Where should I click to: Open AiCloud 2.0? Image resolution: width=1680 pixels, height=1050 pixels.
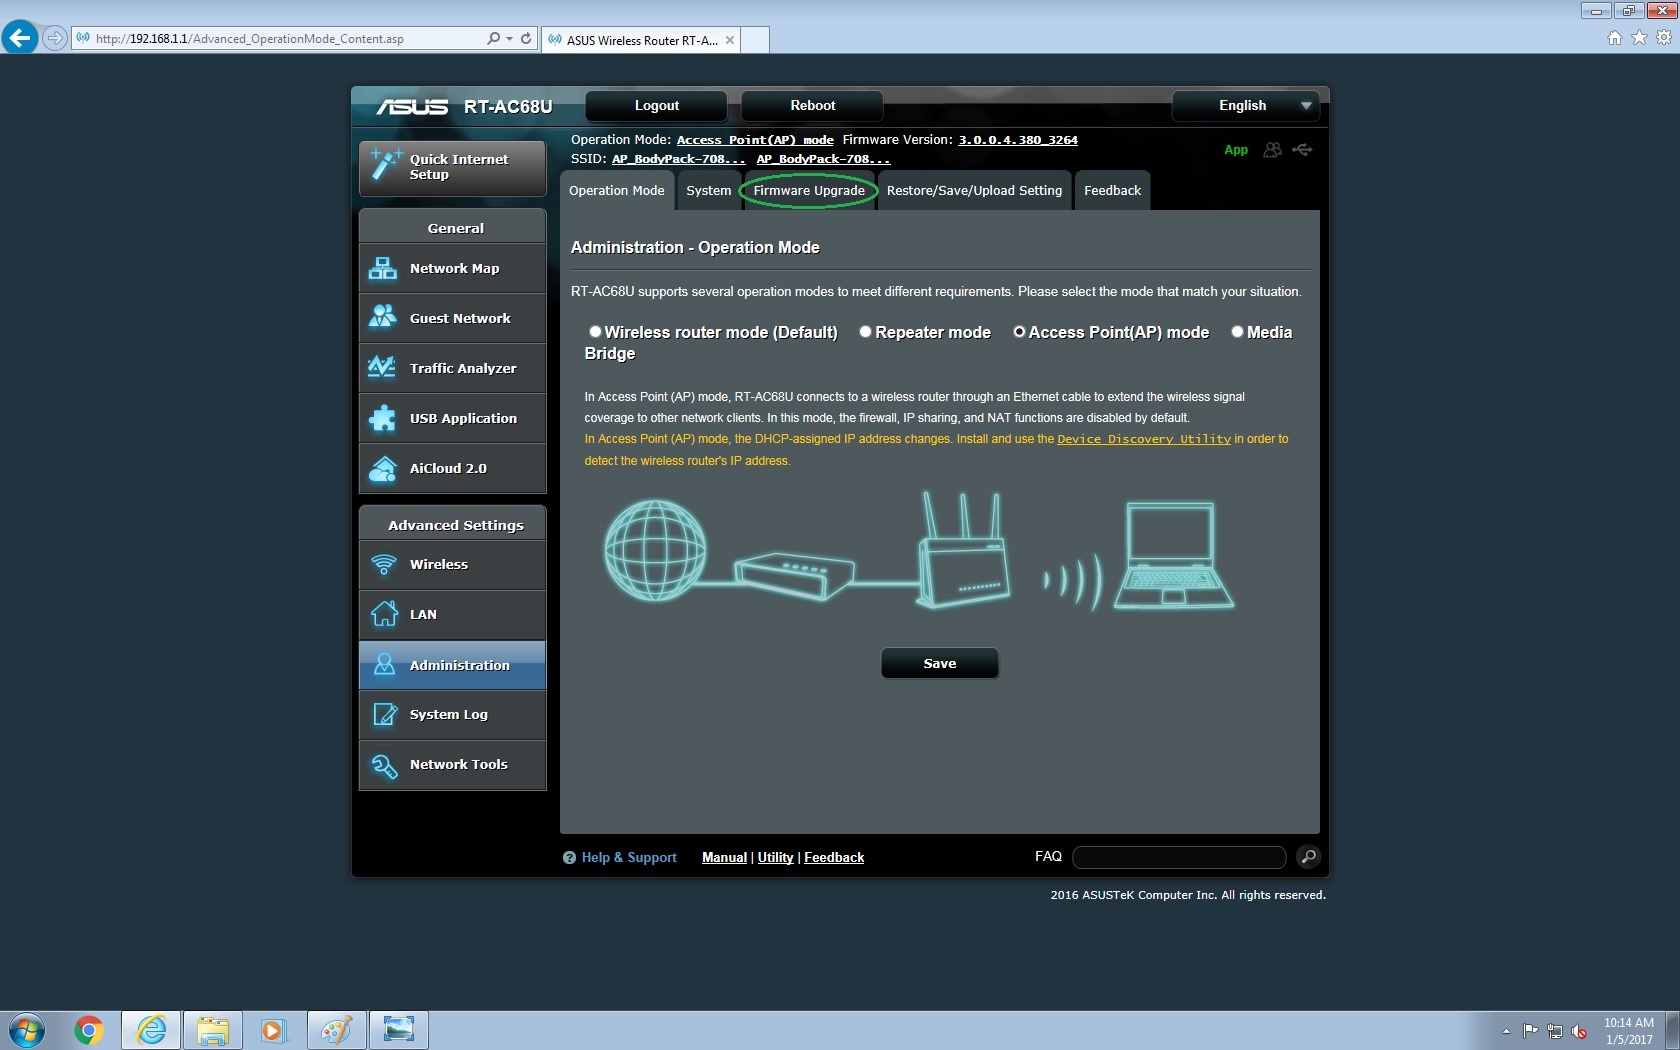point(452,468)
